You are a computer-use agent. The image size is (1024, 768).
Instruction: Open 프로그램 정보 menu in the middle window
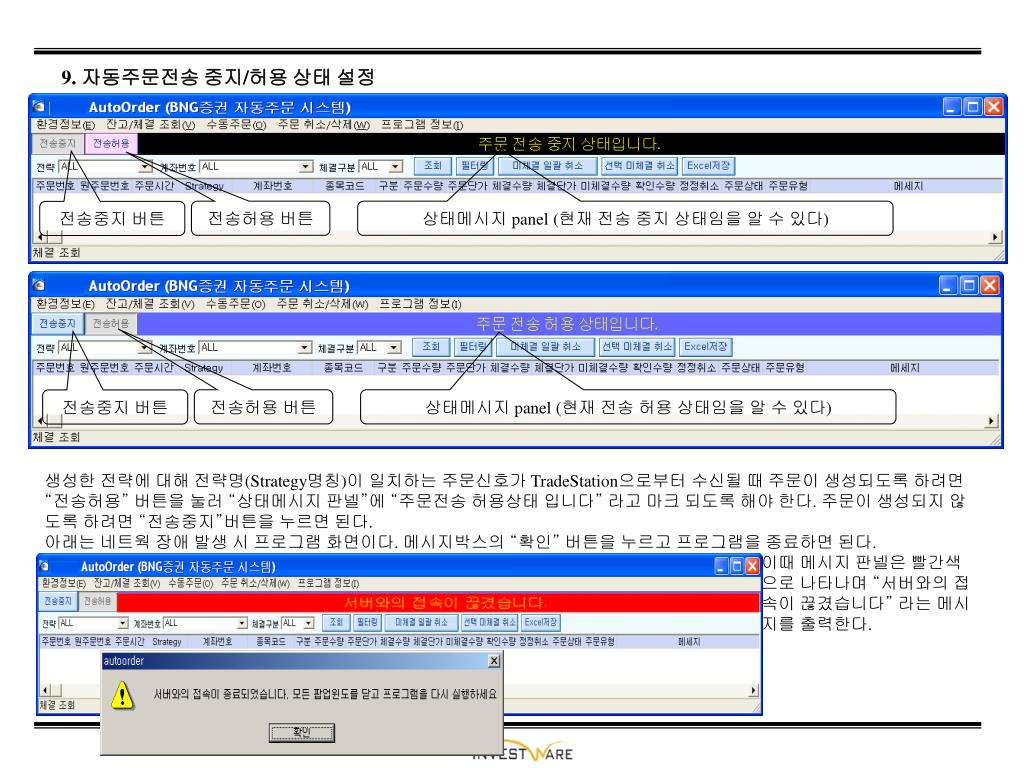[x=421, y=304]
